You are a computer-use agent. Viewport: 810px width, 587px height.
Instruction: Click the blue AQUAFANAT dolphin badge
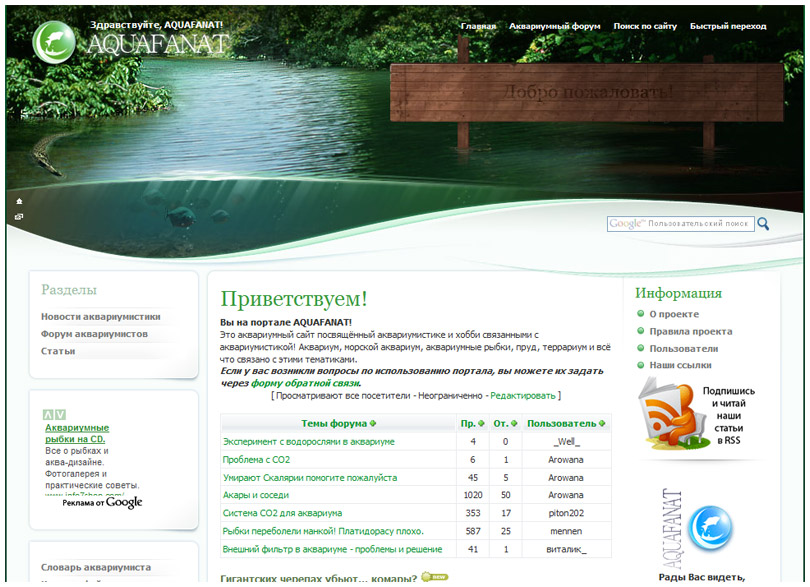(x=711, y=528)
